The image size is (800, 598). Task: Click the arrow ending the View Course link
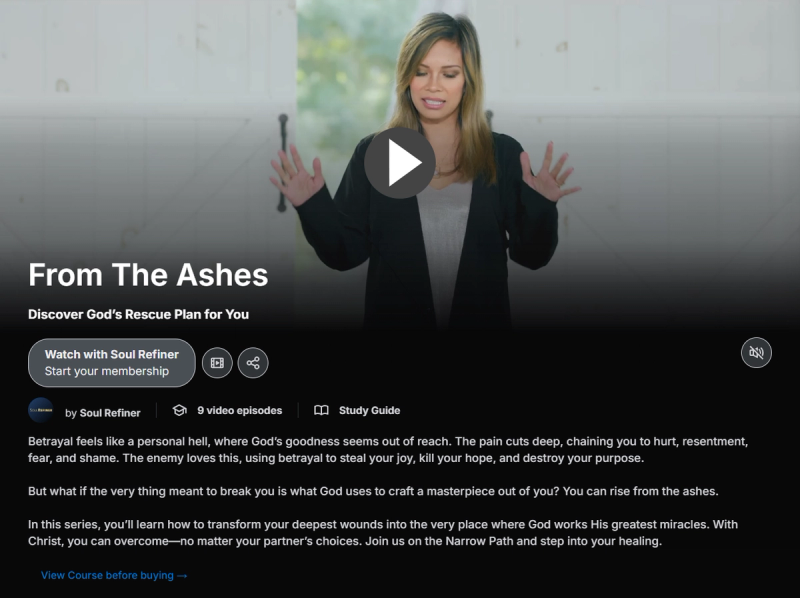pos(182,576)
